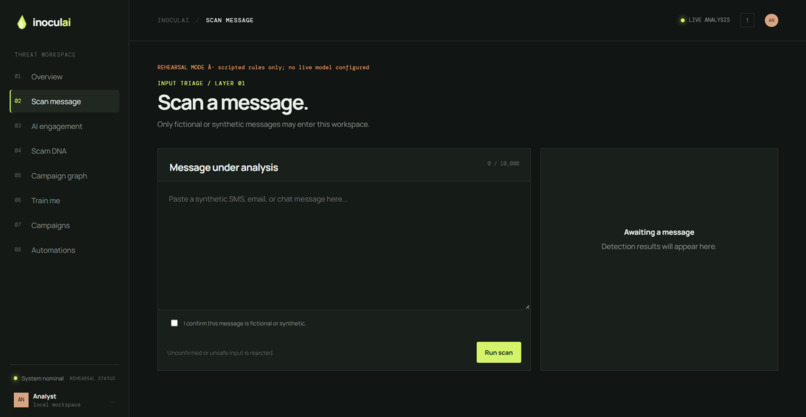Image resolution: width=806 pixels, height=417 pixels.
Task: Click the Only fictional or synthetic messages note
Action: (263, 124)
